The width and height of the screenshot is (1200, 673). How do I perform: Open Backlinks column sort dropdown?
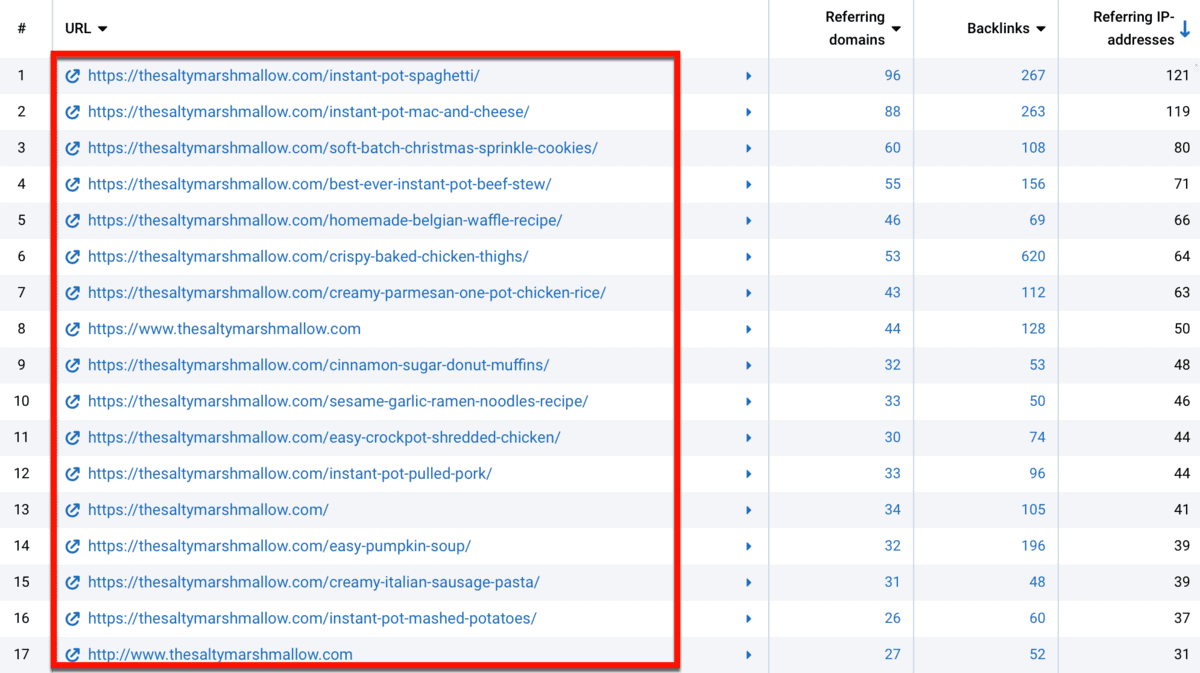tap(1041, 29)
